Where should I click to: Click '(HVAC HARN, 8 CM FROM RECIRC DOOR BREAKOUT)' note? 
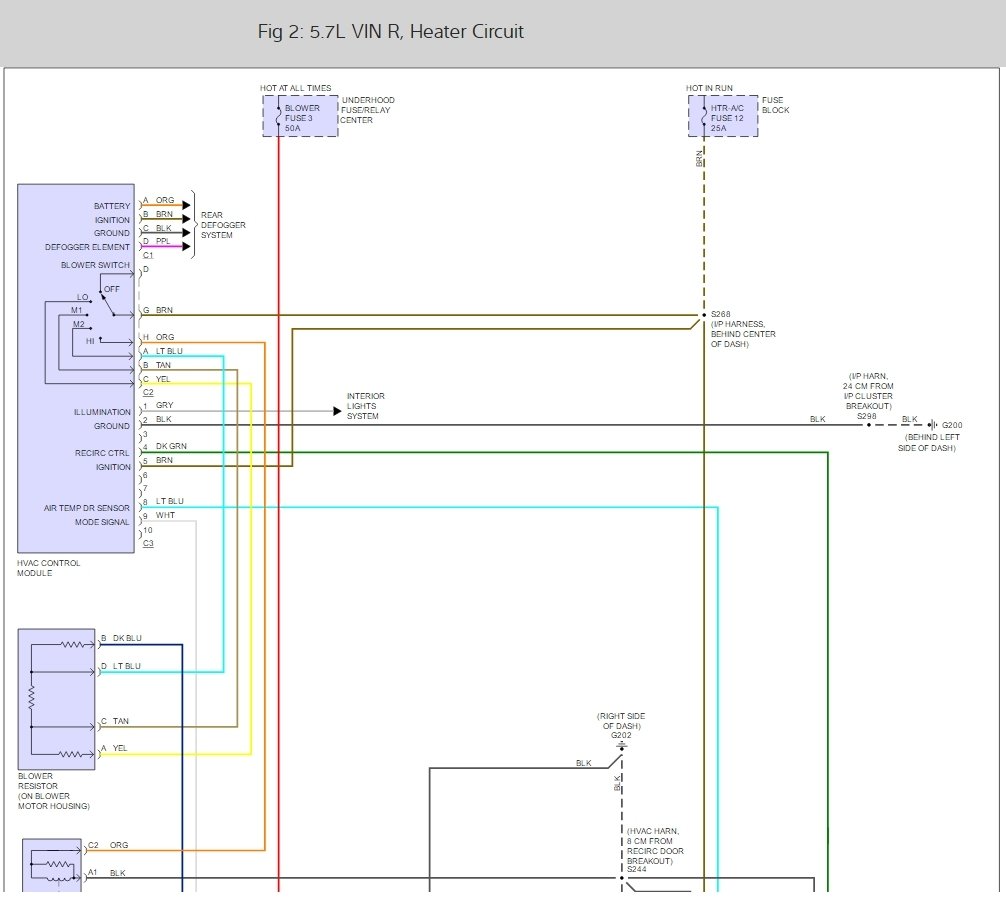coord(654,846)
